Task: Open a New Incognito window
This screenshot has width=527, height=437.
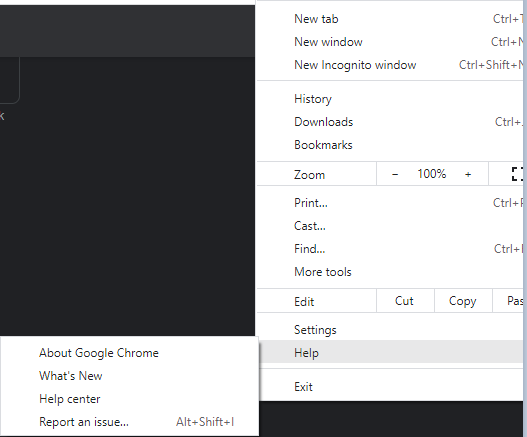Action: pyautogui.click(x=391, y=65)
